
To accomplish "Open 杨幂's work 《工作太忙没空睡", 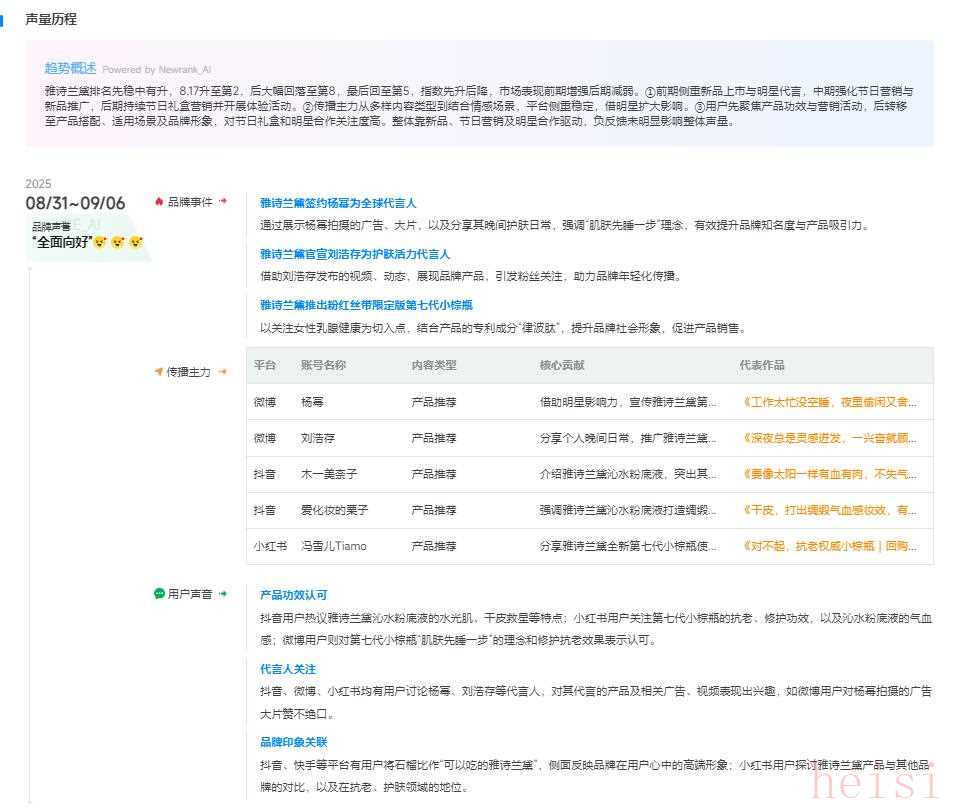I will tap(830, 402).
